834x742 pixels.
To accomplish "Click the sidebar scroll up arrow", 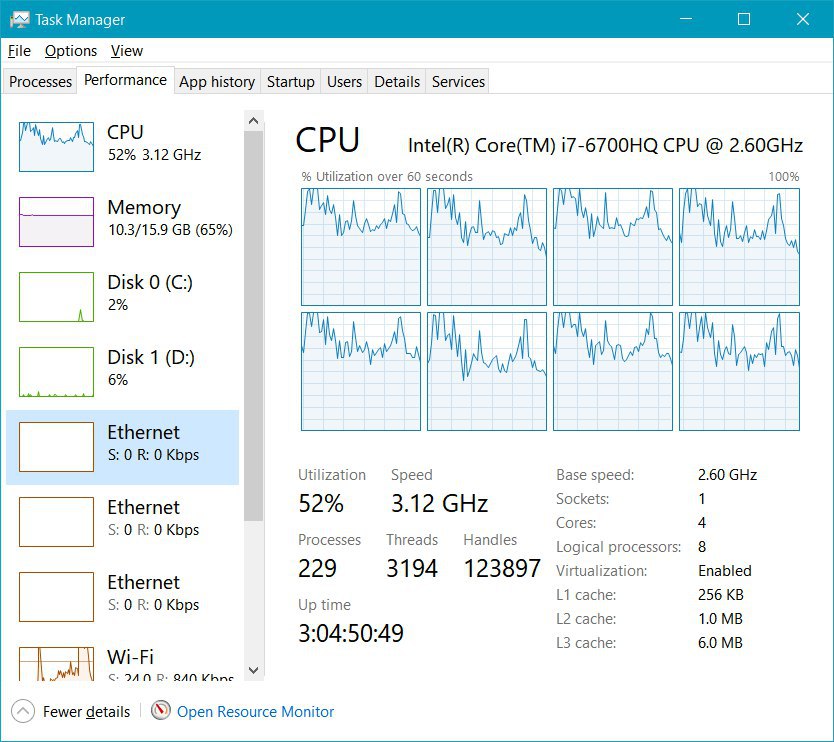I will [x=254, y=121].
